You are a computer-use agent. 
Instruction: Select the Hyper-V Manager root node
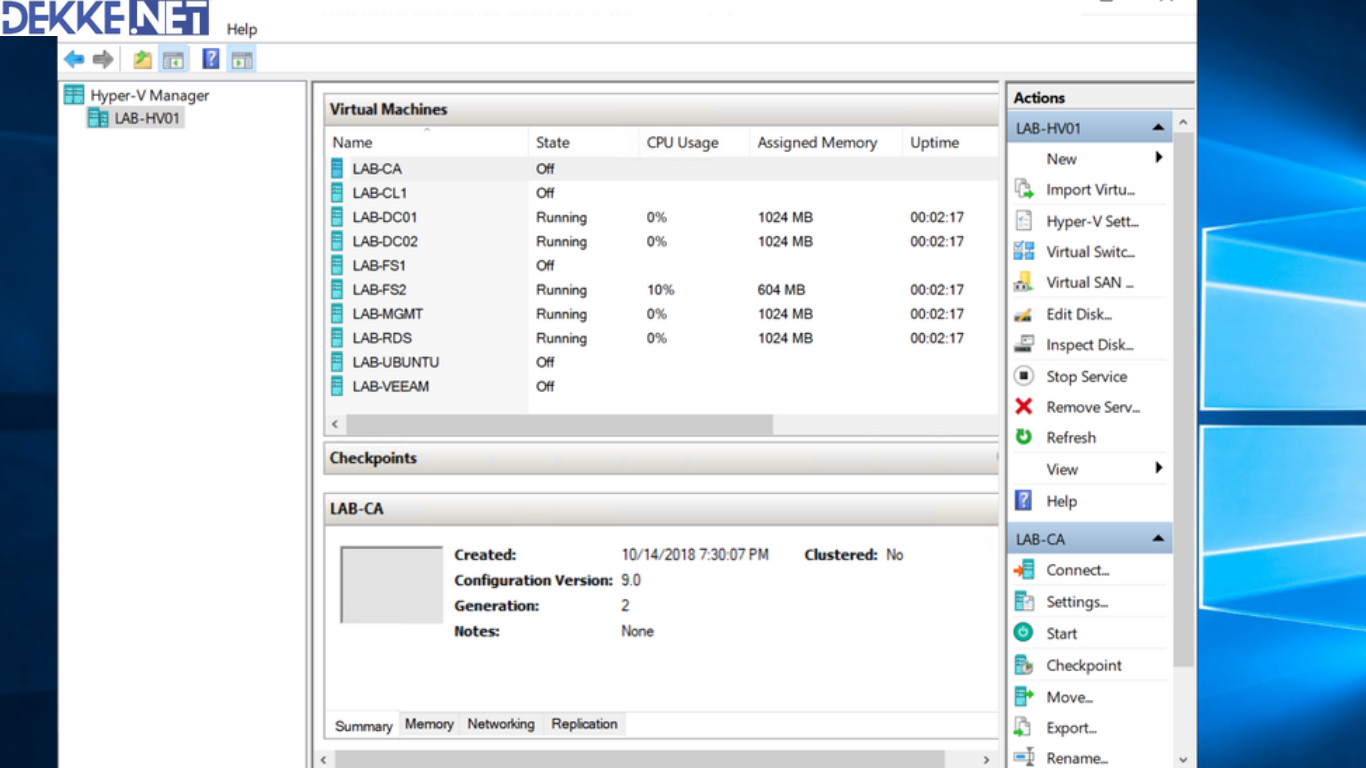click(x=137, y=95)
